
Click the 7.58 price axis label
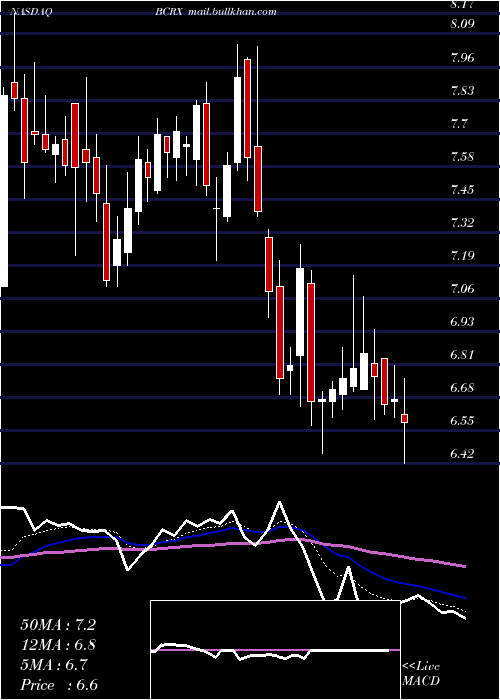click(464, 157)
